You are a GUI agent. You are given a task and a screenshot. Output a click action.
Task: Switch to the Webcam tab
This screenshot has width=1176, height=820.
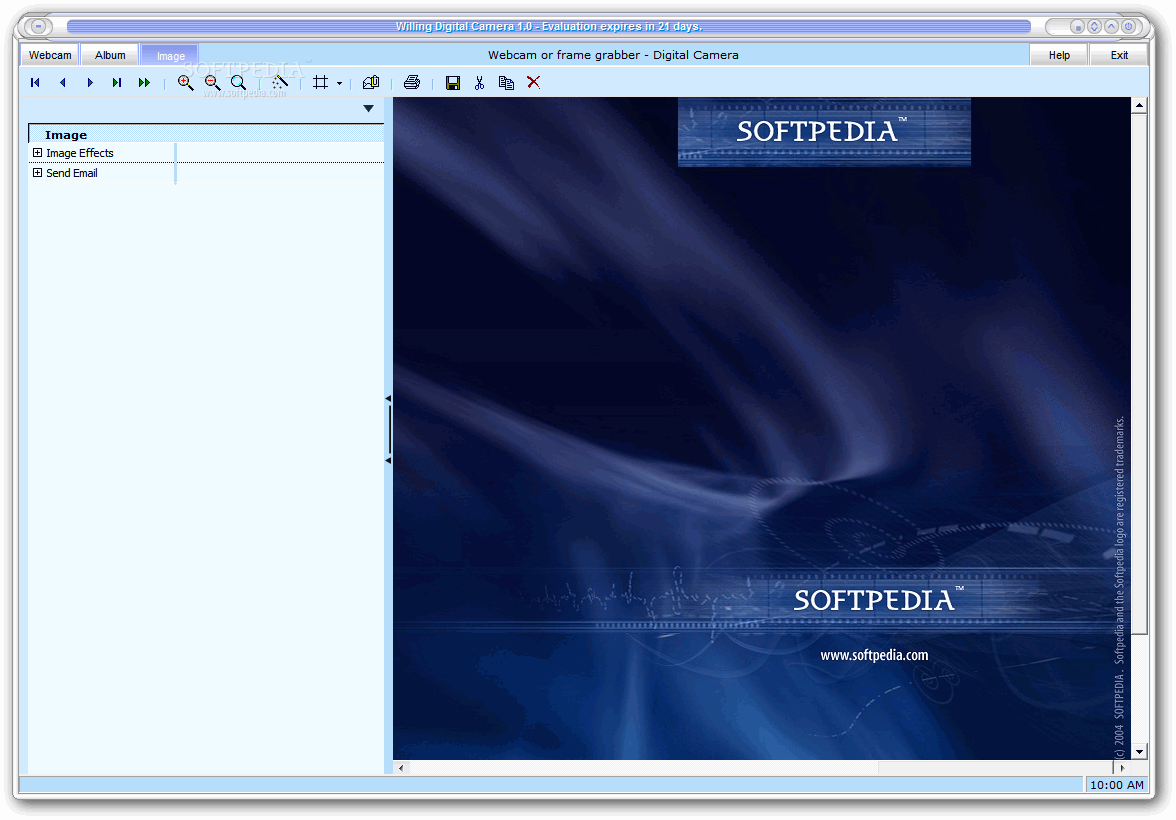coord(50,56)
